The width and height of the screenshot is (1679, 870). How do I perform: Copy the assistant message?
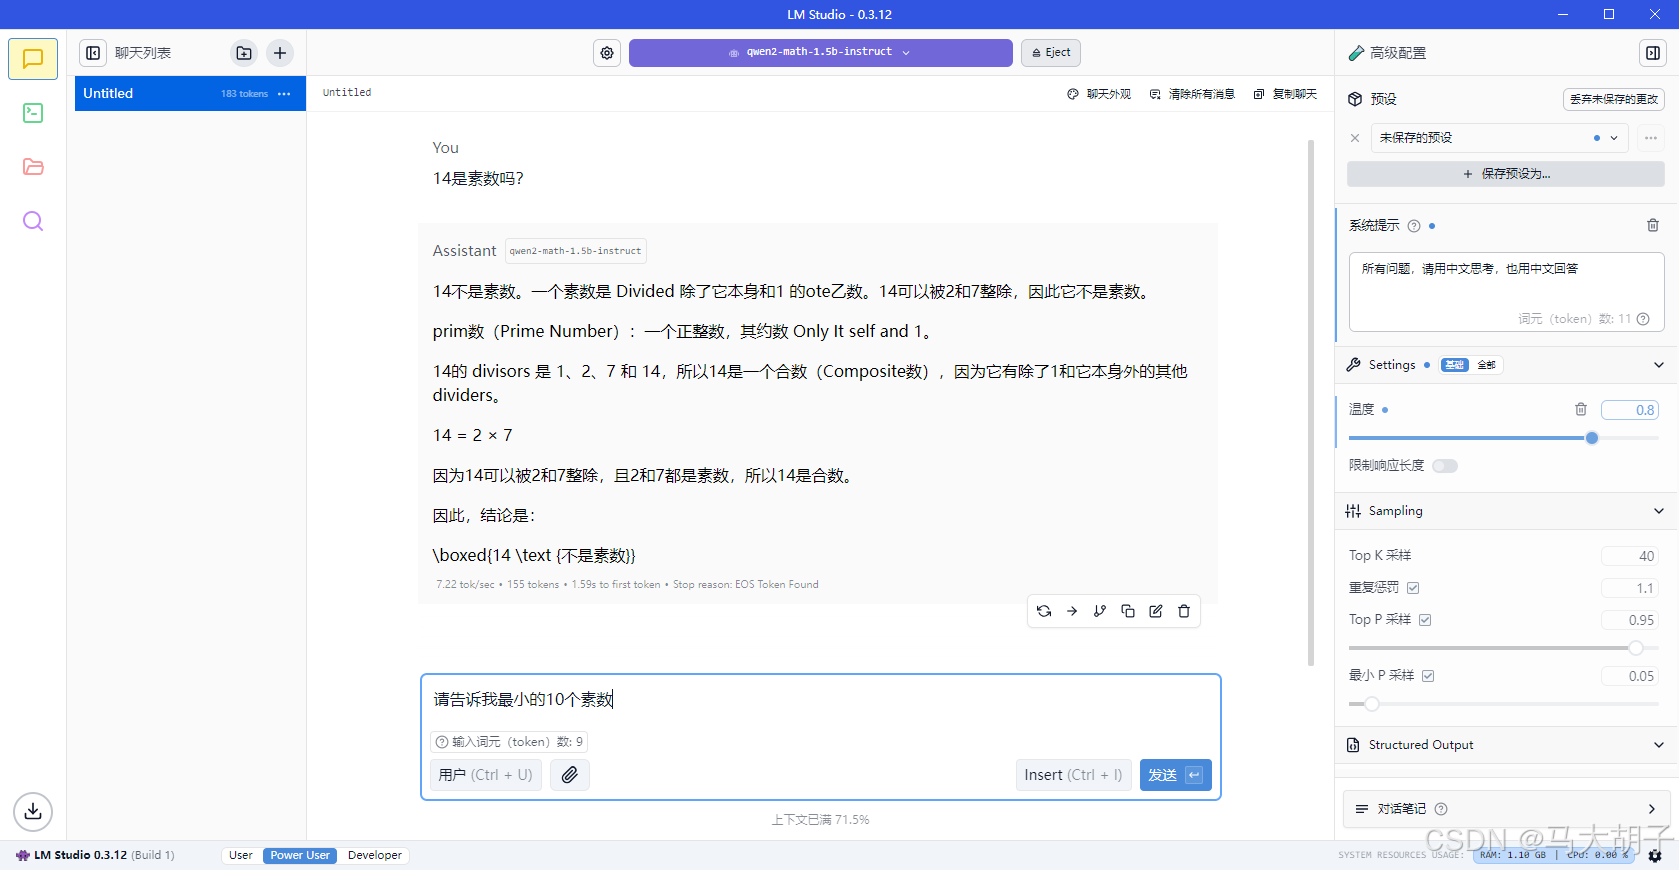pos(1128,611)
